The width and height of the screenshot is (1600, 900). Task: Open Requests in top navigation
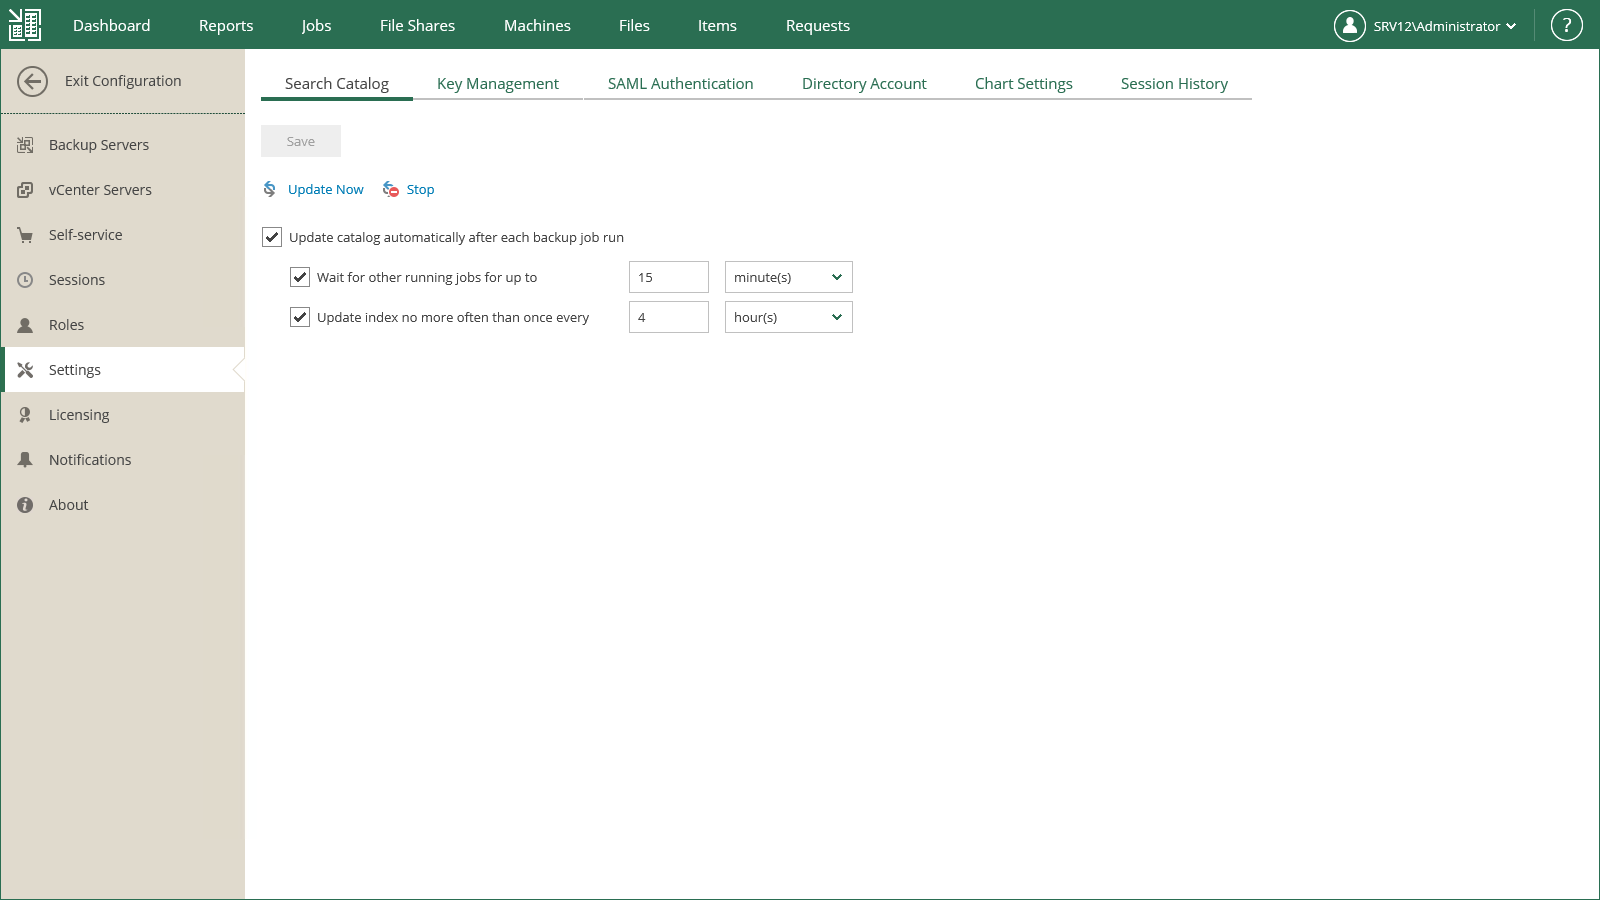tap(818, 25)
